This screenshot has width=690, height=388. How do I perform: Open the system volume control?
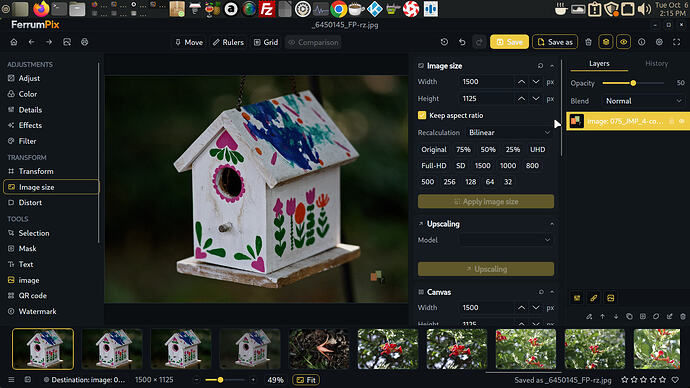(644, 9)
